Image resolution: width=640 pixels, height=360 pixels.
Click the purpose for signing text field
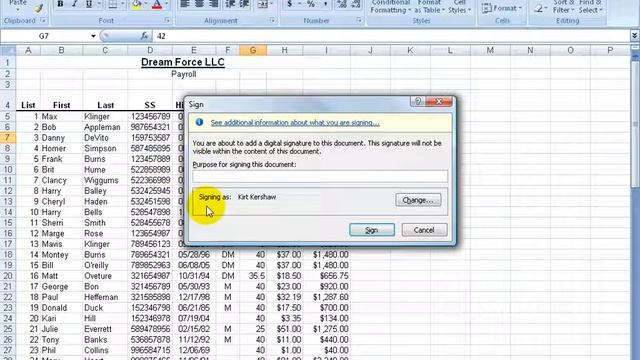tap(320, 176)
